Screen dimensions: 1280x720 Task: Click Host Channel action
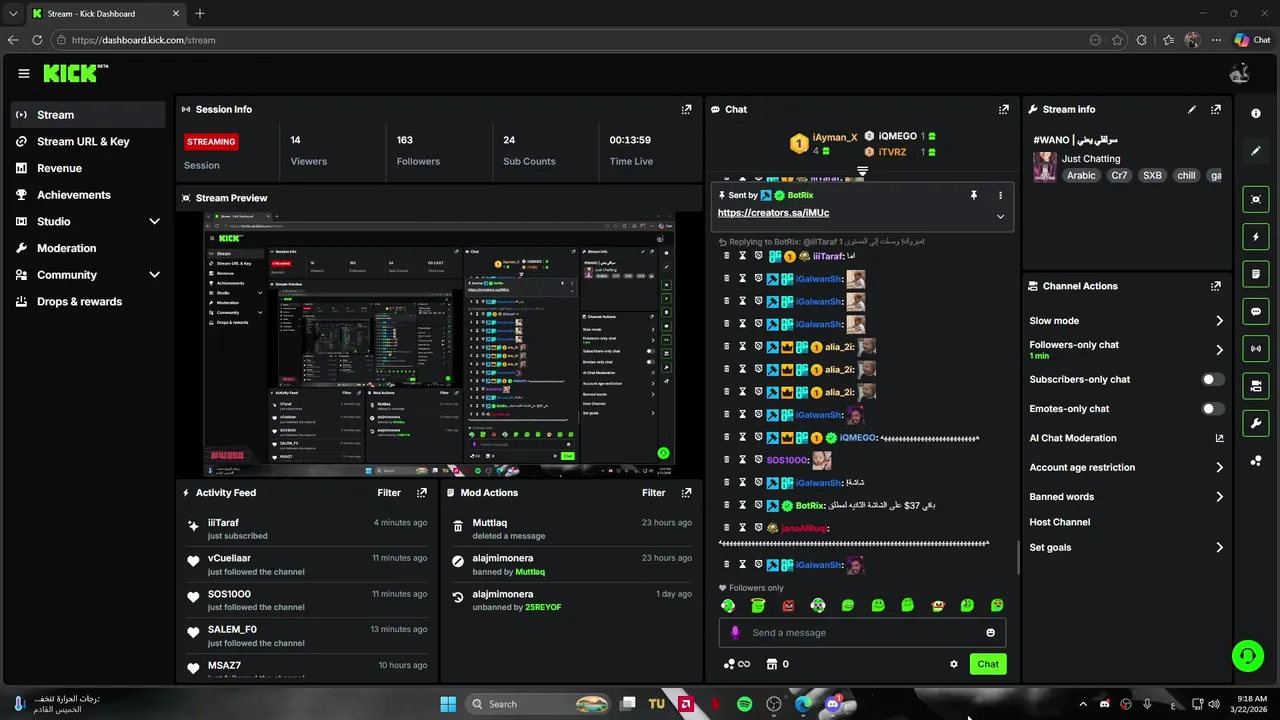coord(1059,522)
